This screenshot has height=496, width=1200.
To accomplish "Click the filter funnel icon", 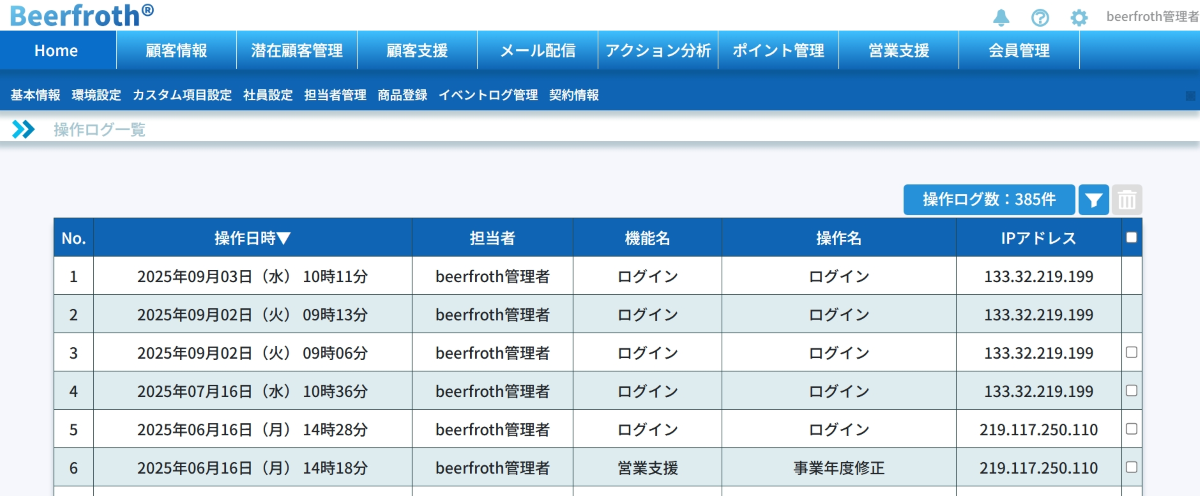I will [x=1094, y=200].
